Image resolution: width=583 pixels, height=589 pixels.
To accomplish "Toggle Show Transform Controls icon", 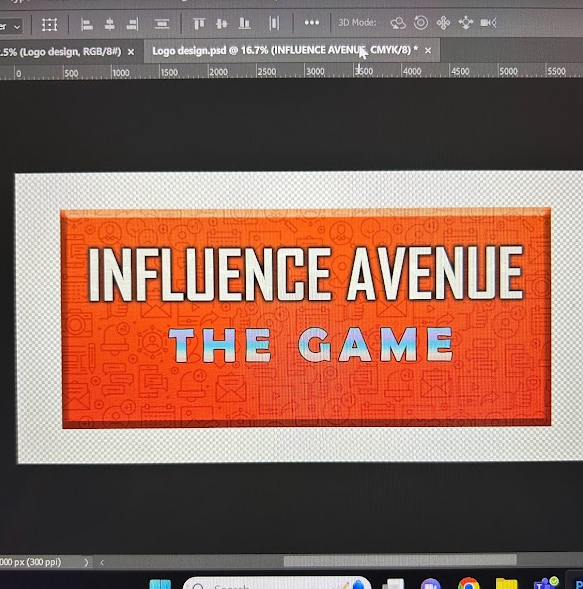I will 50,25.
